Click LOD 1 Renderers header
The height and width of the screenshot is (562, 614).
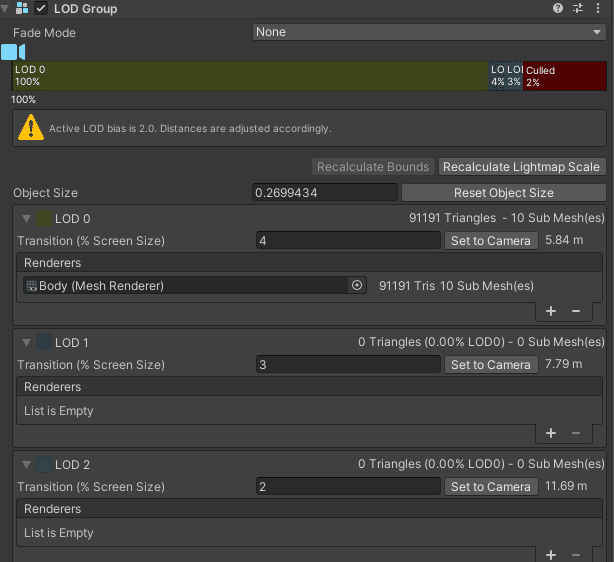[x=309, y=387]
